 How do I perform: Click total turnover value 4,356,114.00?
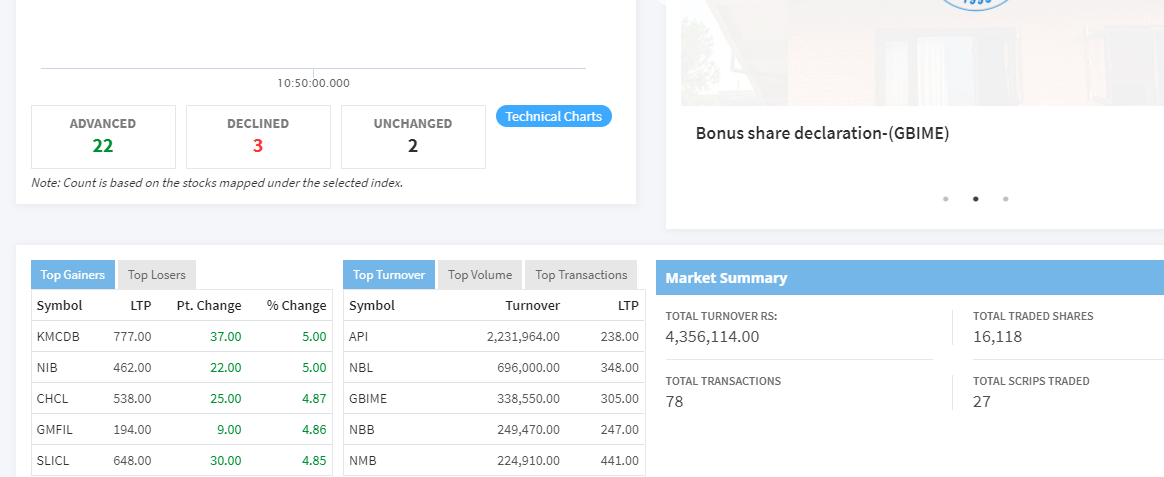713,337
